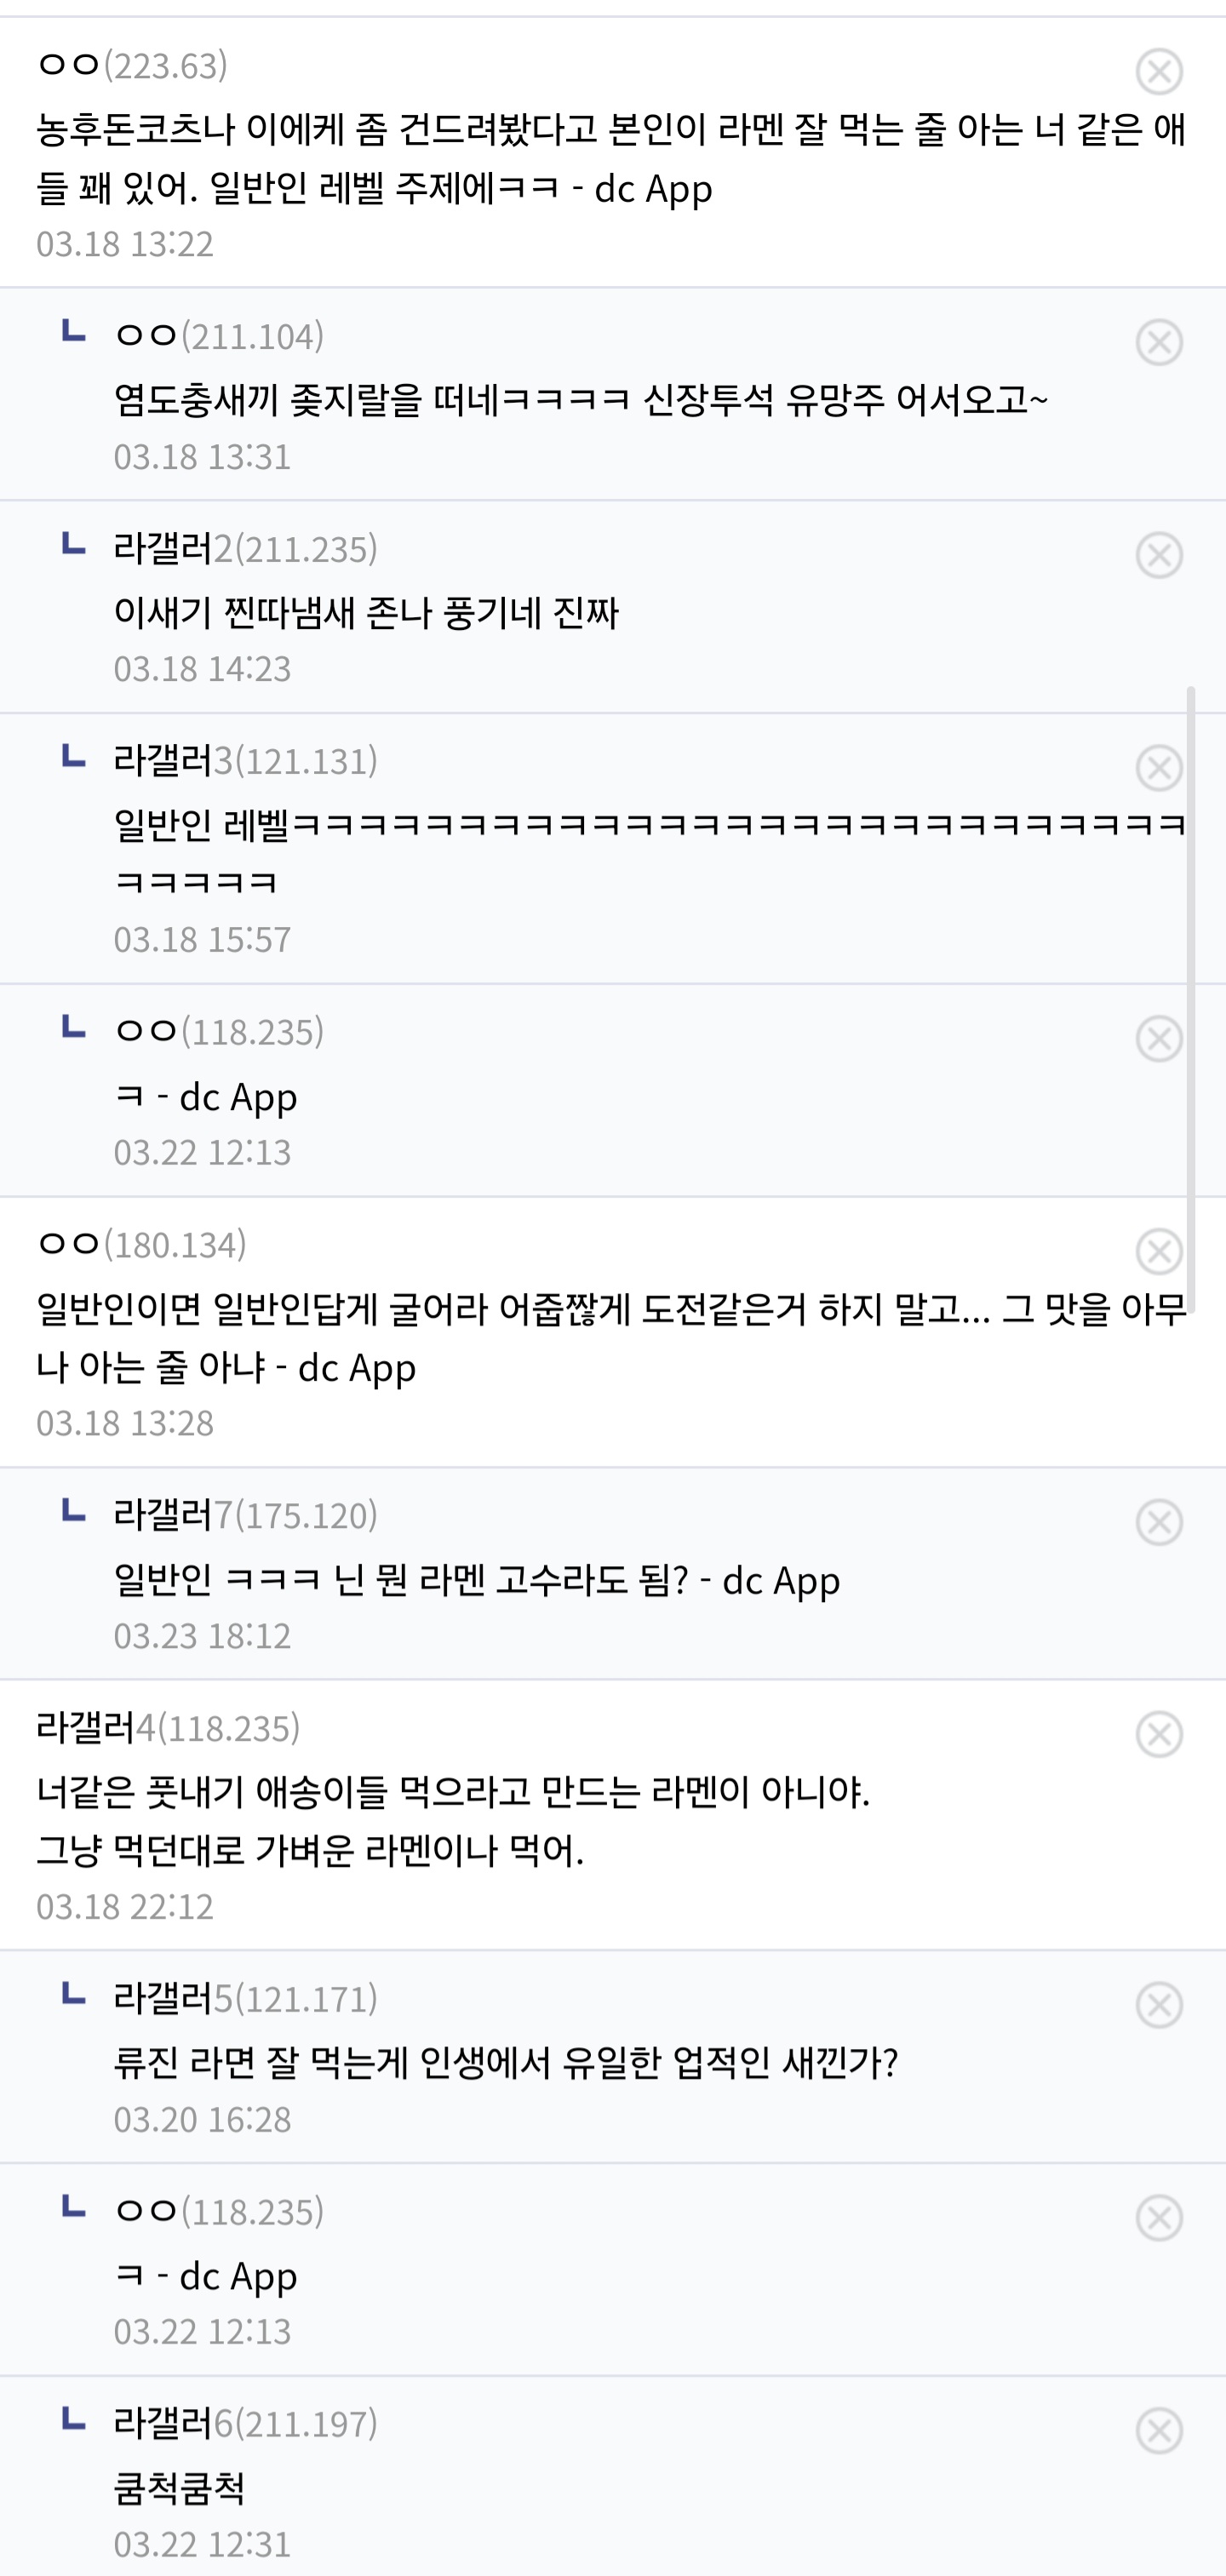1226x2576 pixels.
Task: Tap the delete X on ㅇㅇ(223.63) comment
Action: click(x=1159, y=72)
